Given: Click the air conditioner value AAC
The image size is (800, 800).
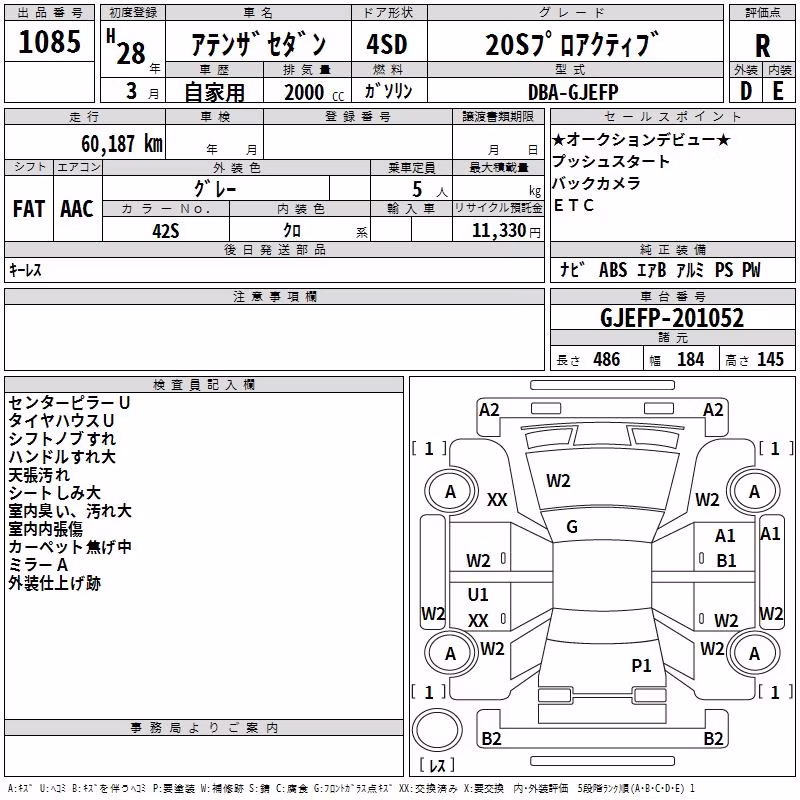Looking at the screenshot, I should click(x=77, y=209).
